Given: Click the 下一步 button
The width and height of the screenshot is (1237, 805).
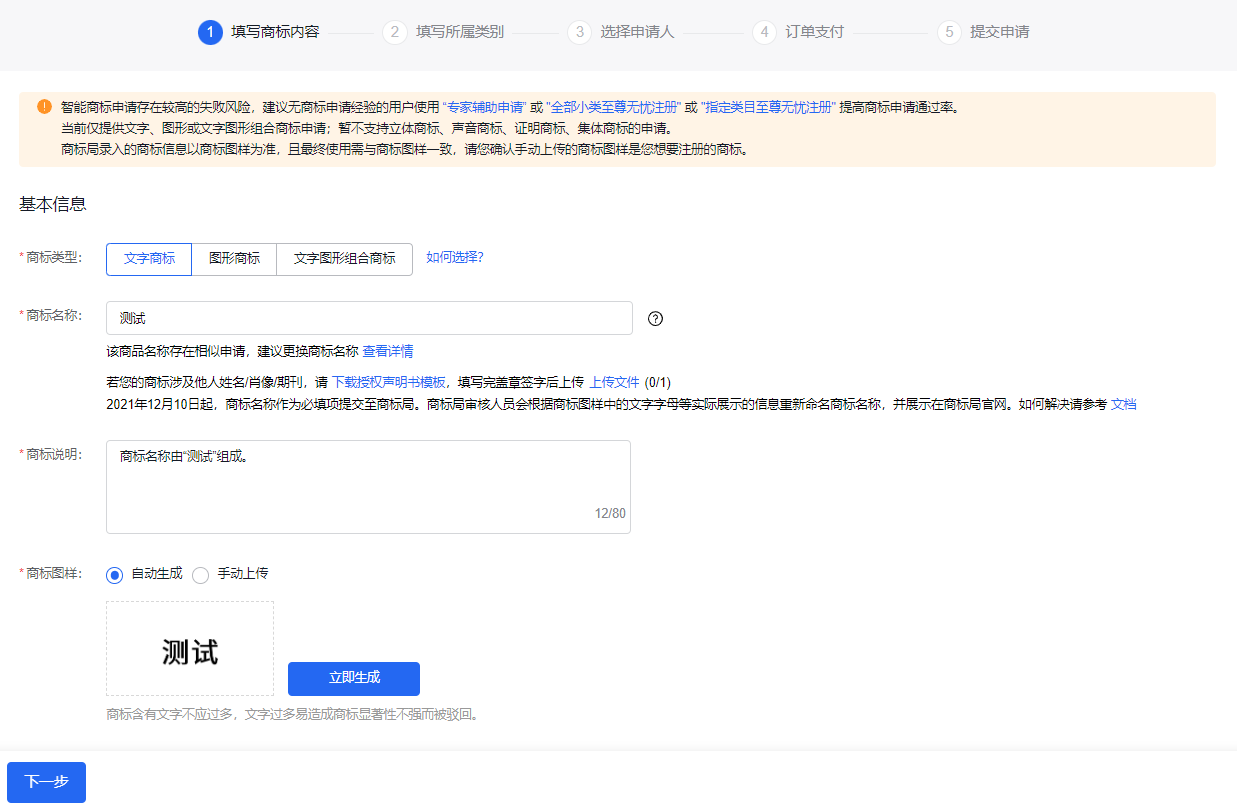Looking at the screenshot, I should pyautogui.click(x=46, y=782).
